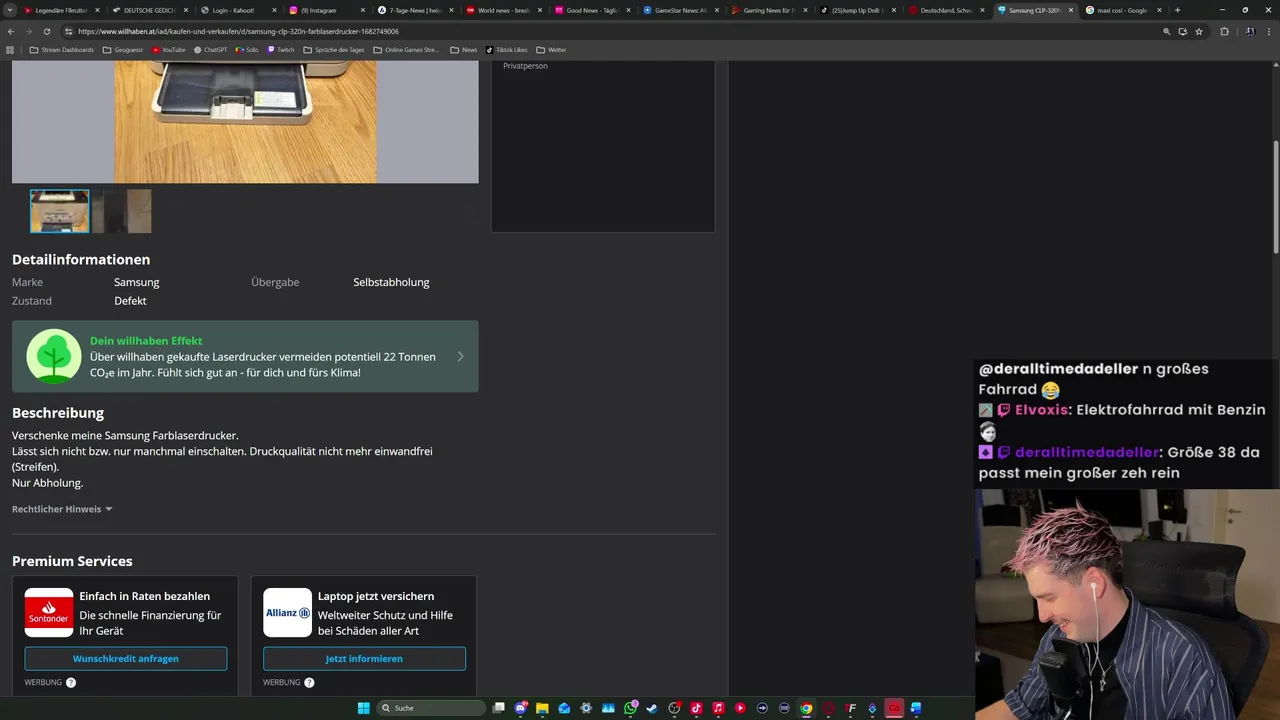1280x720 pixels.
Task: Open Apple Music from the taskbar
Action: point(718,708)
